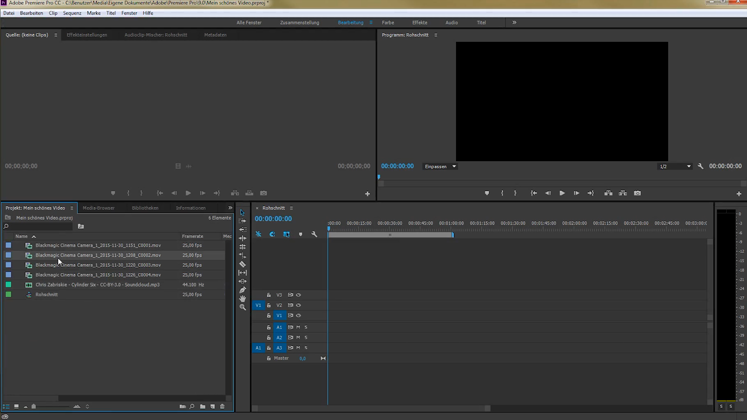Select the Slide tool
Screen dimensions: 747x420
coord(242,281)
